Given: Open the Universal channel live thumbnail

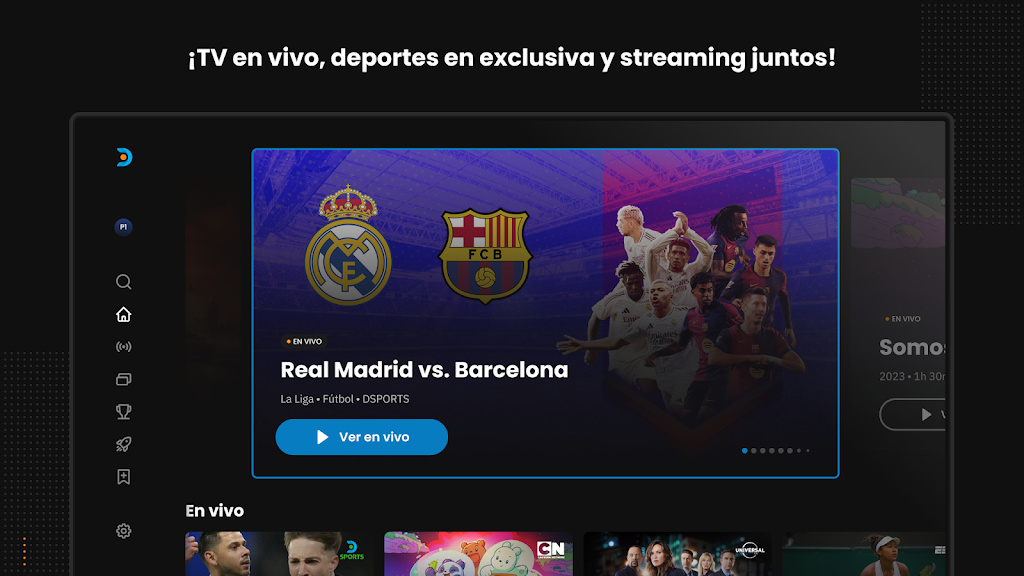Looking at the screenshot, I should (x=678, y=554).
